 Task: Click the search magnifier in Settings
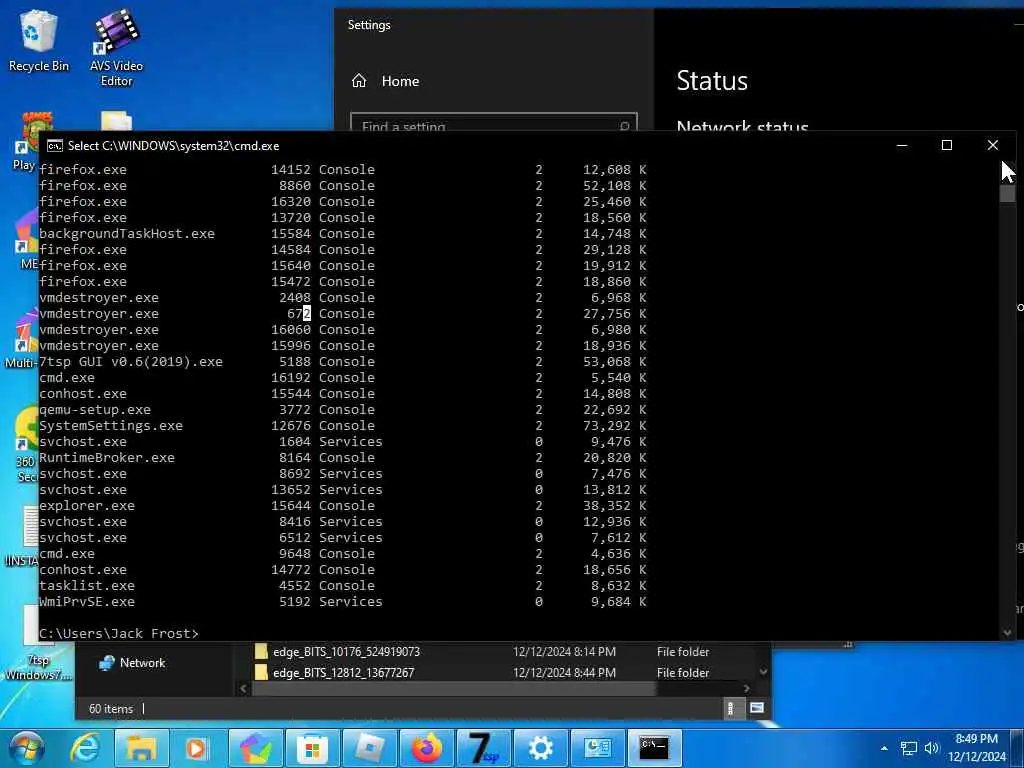click(x=624, y=125)
